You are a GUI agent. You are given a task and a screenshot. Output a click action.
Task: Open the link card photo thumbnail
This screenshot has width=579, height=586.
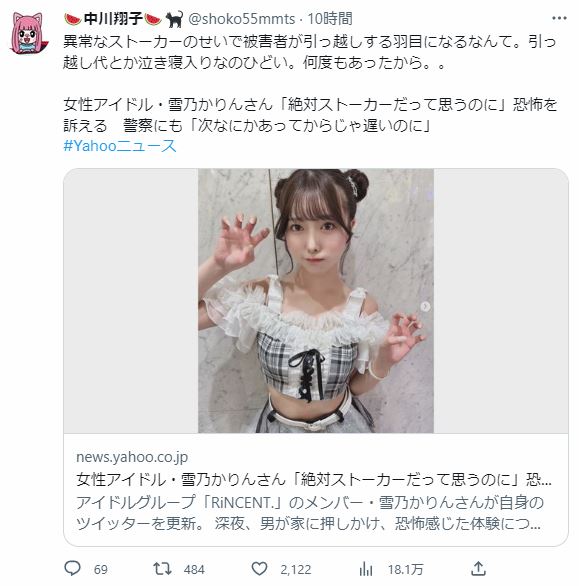(316, 301)
